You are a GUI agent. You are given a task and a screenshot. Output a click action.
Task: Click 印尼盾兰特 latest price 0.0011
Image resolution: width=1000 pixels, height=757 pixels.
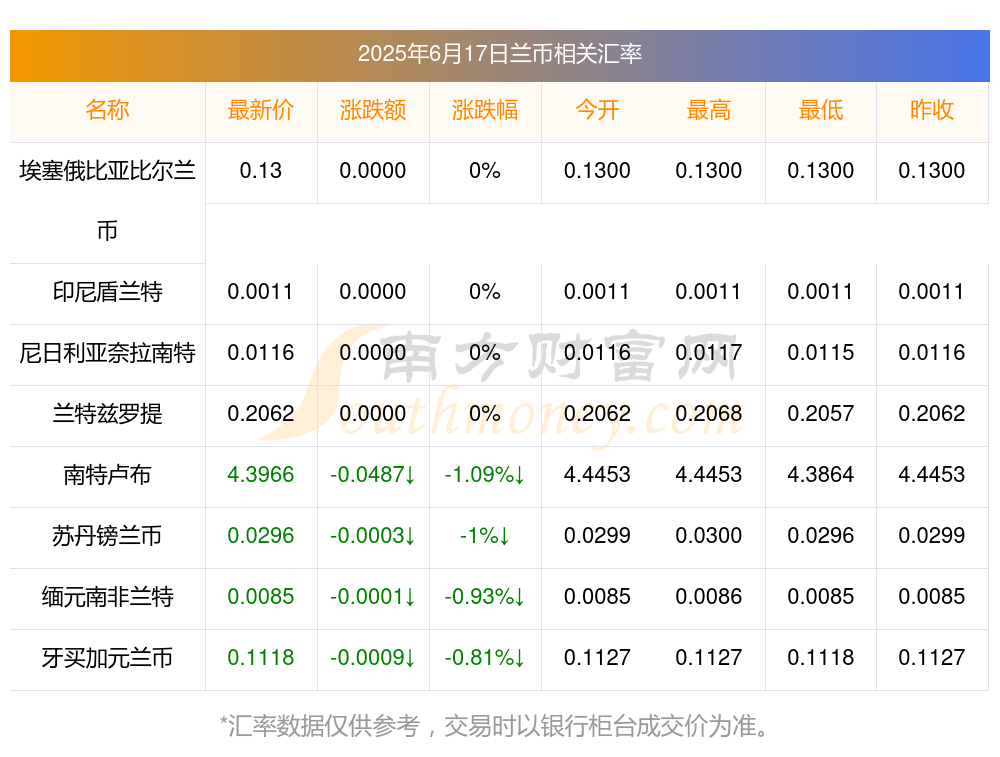260,292
